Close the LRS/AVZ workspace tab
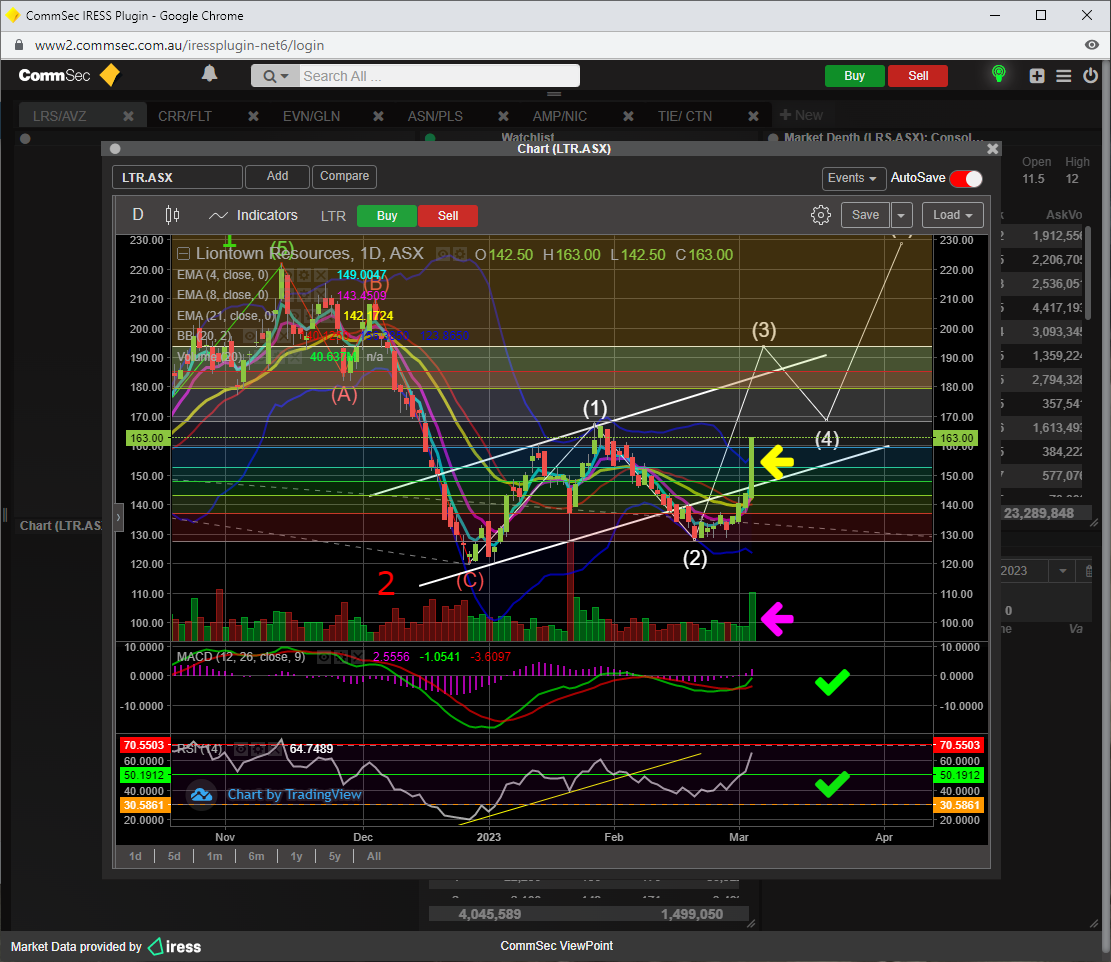The width and height of the screenshot is (1111, 962). point(128,115)
